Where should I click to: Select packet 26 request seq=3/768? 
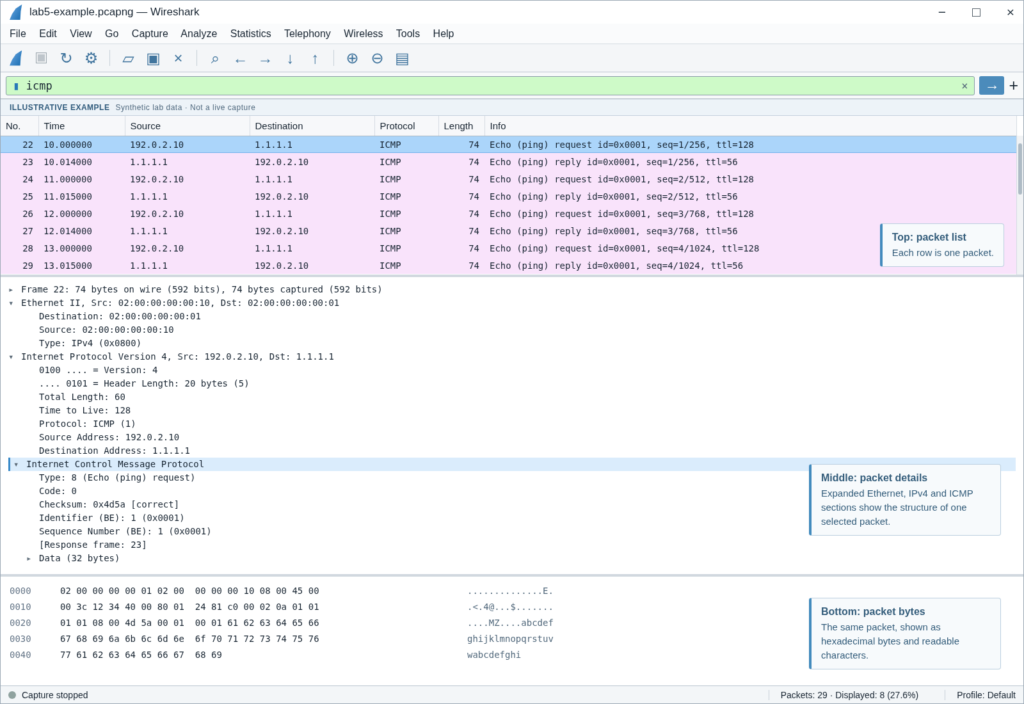pyautogui.click(x=508, y=214)
